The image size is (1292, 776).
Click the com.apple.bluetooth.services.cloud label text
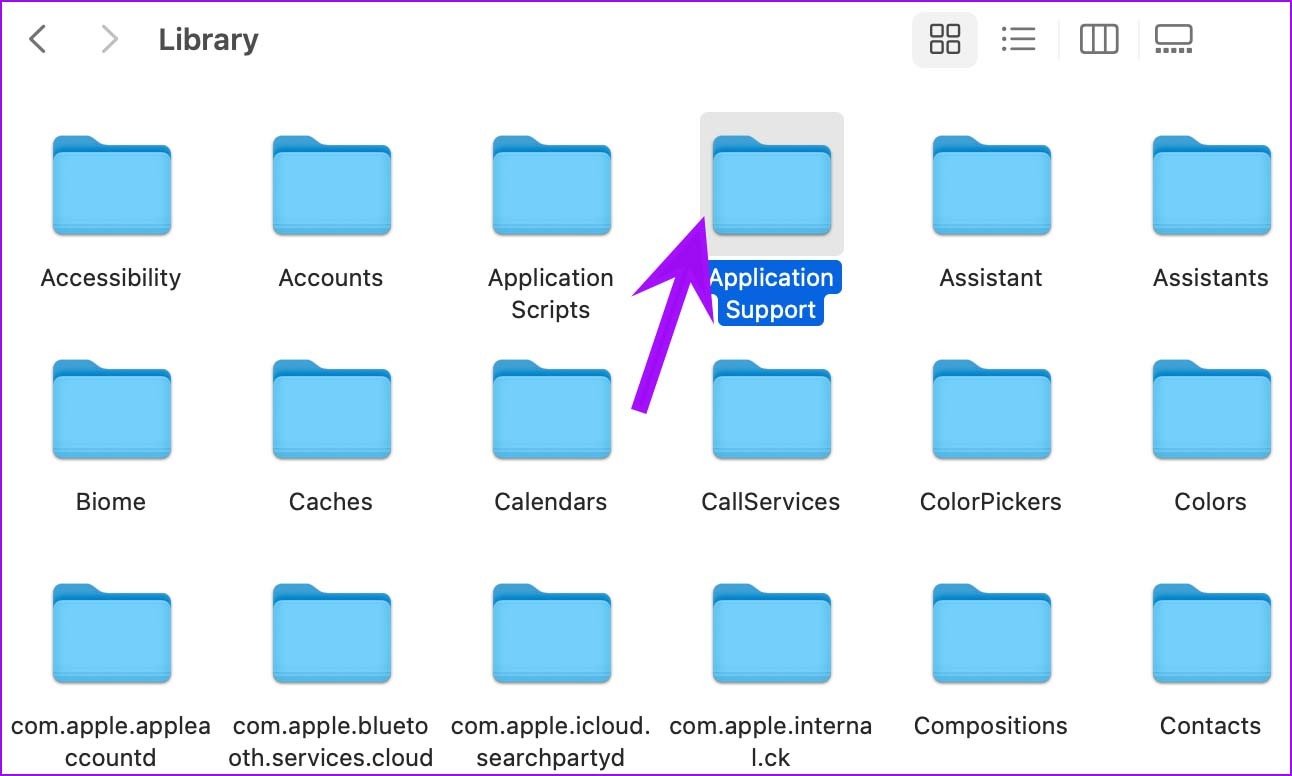point(331,742)
